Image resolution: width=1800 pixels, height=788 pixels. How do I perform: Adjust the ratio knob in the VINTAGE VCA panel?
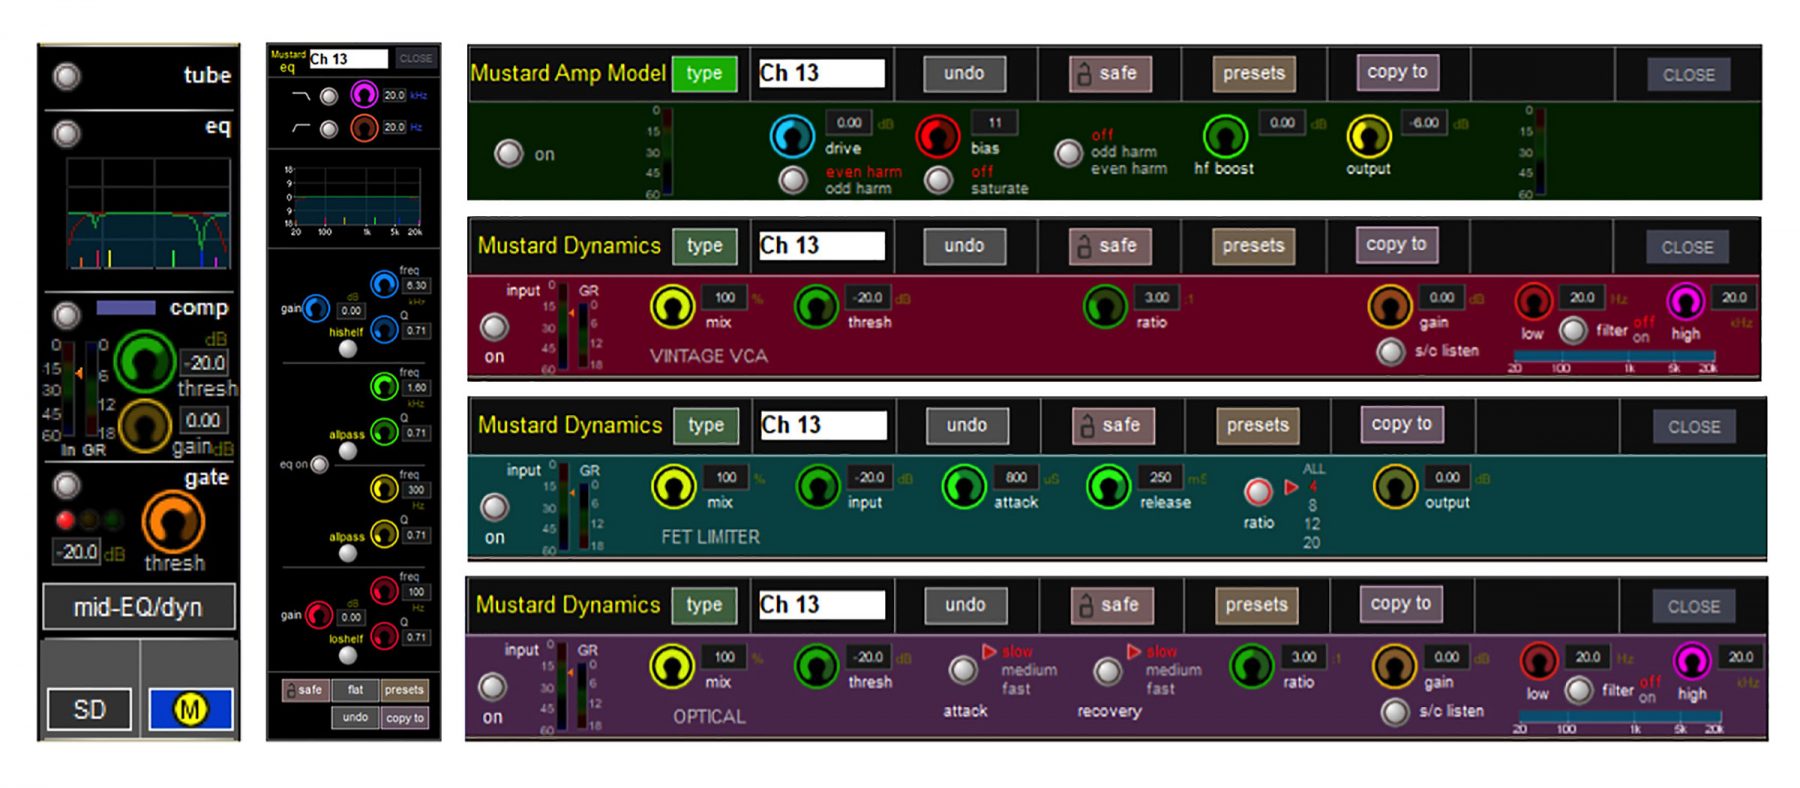(x=1106, y=307)
